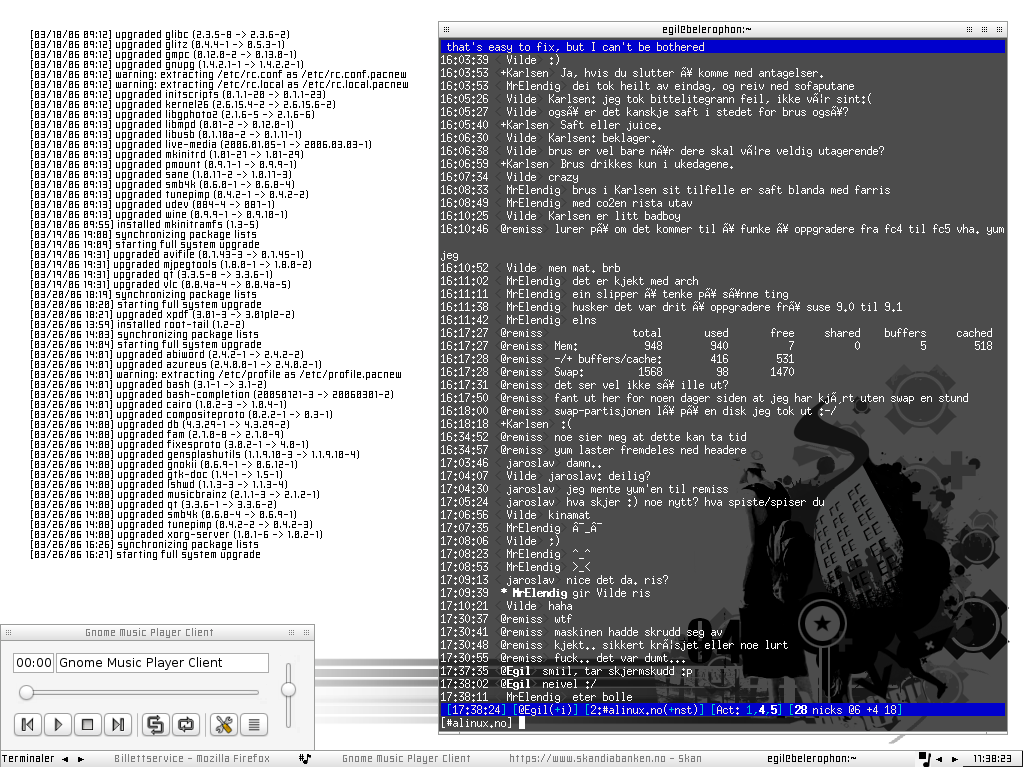Click the vertical volume slider knob

pos(288,689)
